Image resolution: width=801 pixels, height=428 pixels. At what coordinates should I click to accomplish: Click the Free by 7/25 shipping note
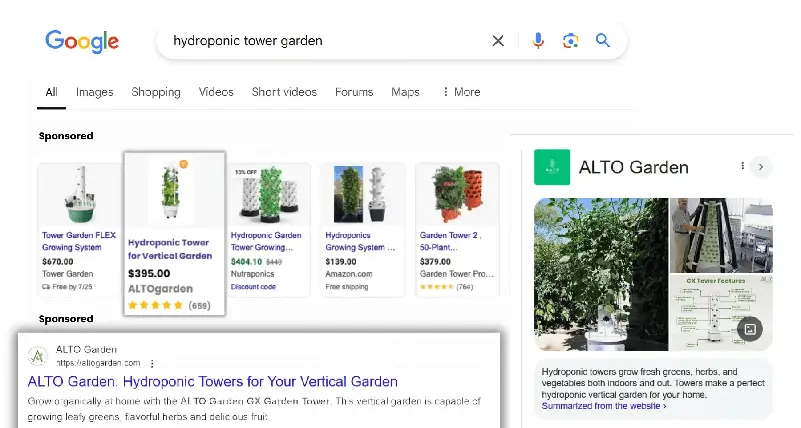pyautogui.click(x=67, y=287)
